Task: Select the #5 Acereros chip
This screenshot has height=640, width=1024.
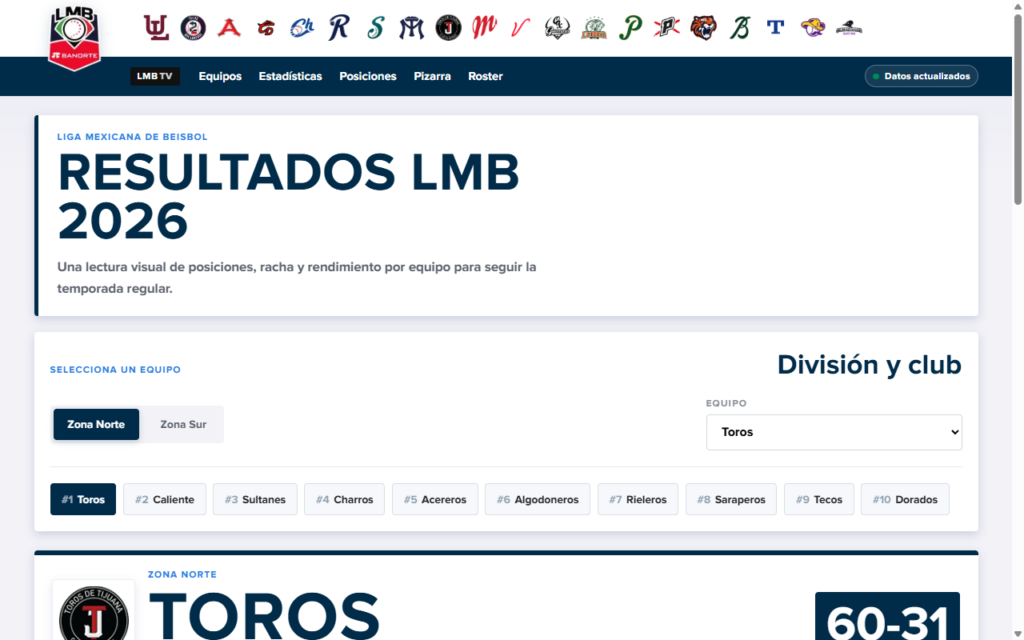Action: pyautogui.click(x=435, y=500)
